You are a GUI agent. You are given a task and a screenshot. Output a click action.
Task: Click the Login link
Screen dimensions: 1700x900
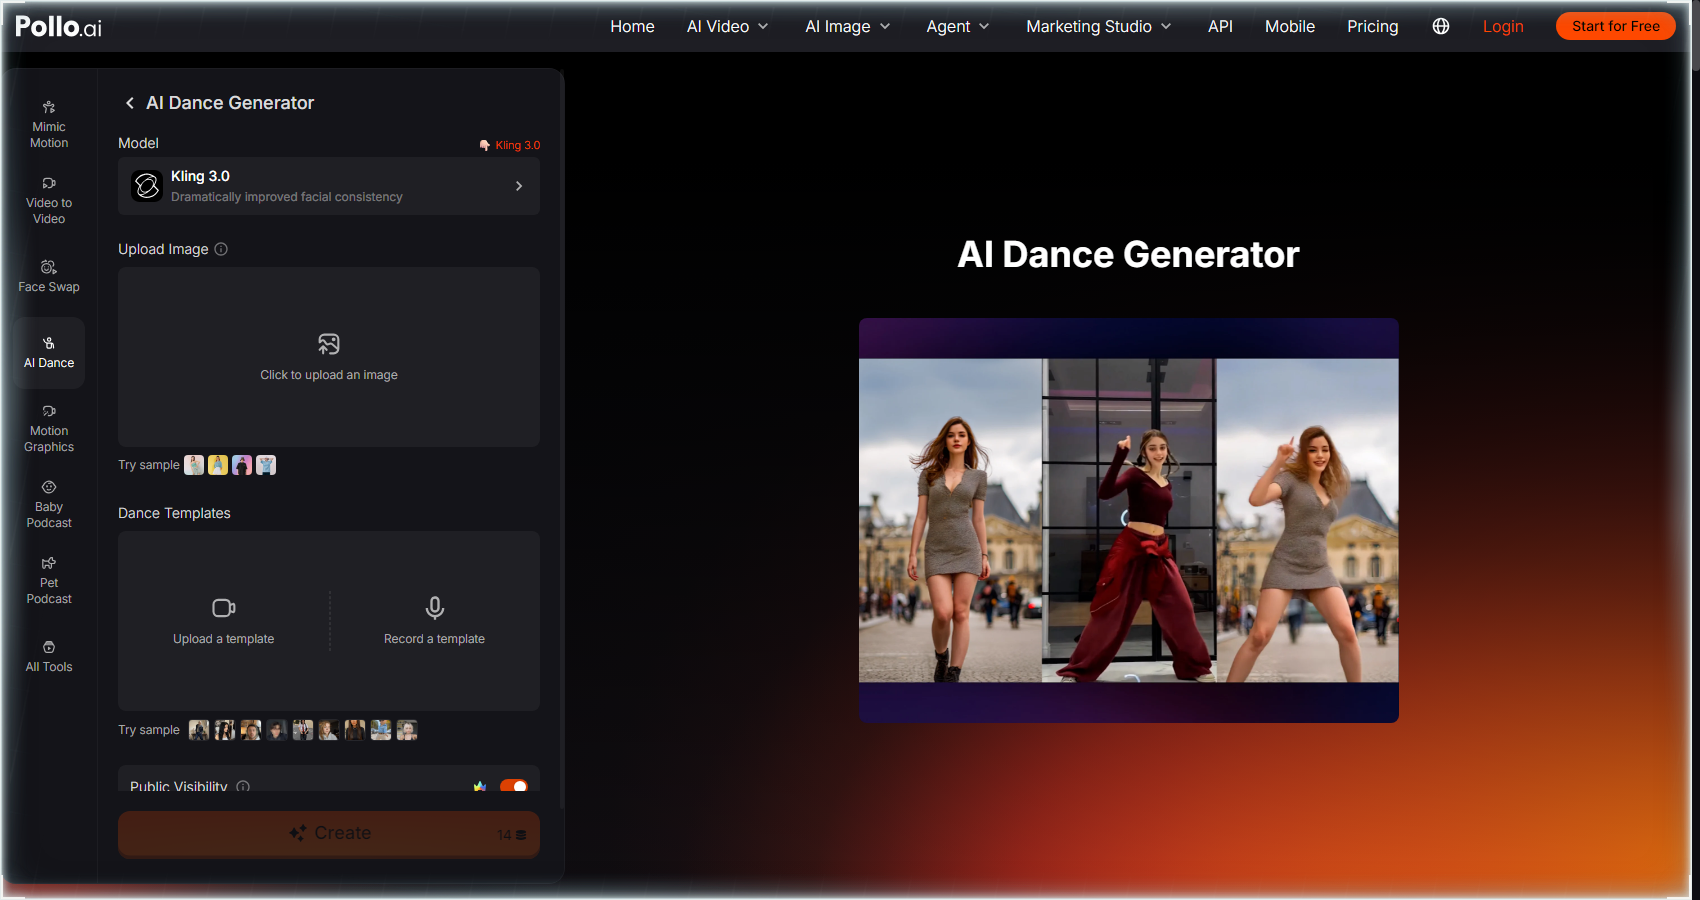pos(1503,26)
